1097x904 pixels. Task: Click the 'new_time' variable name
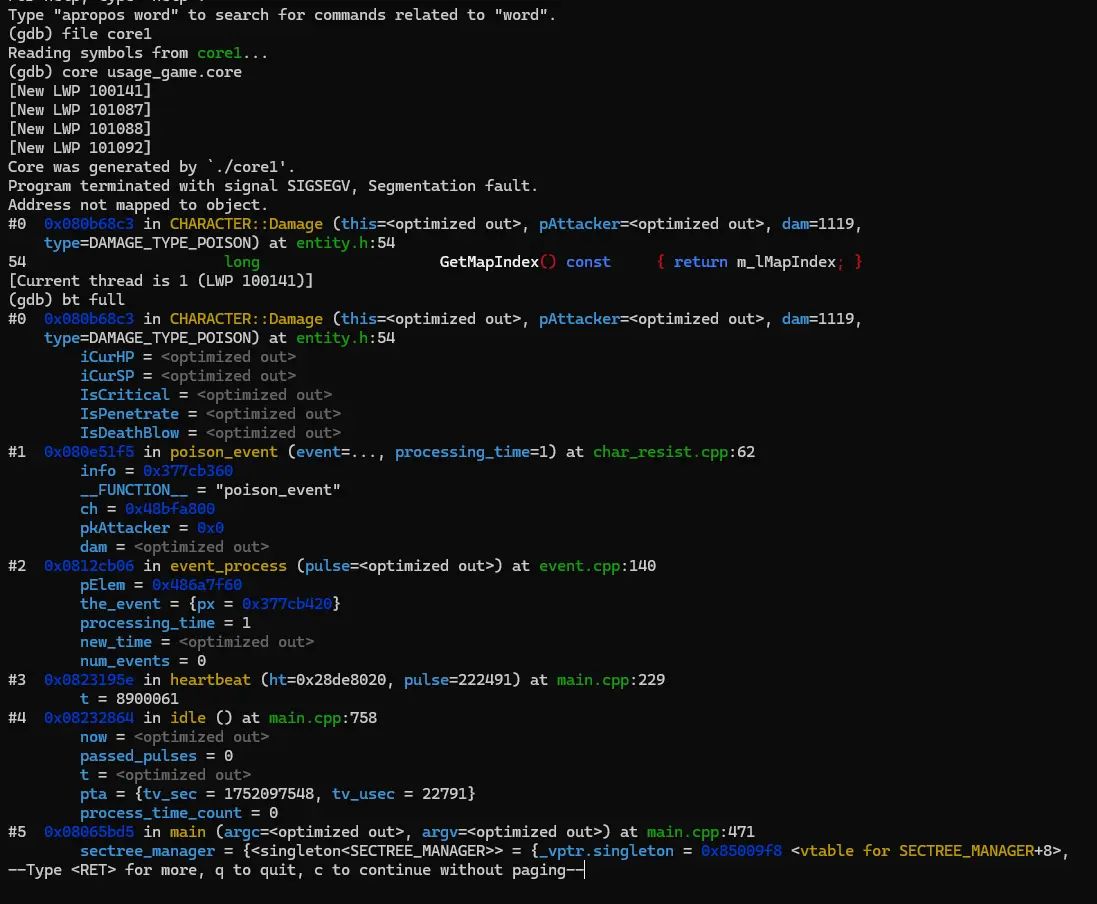(x=115, y=642)
